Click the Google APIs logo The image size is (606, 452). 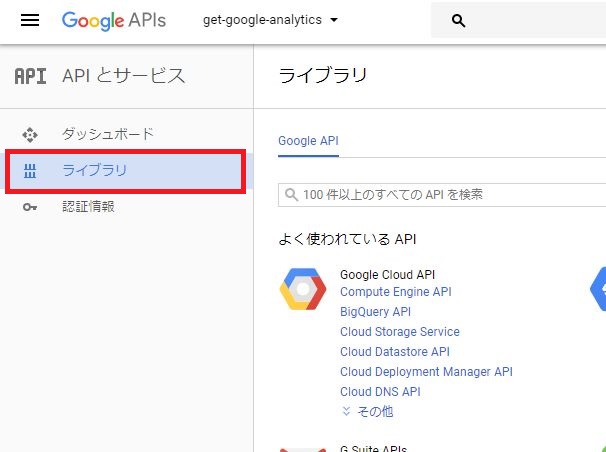(x=114, y=20)
